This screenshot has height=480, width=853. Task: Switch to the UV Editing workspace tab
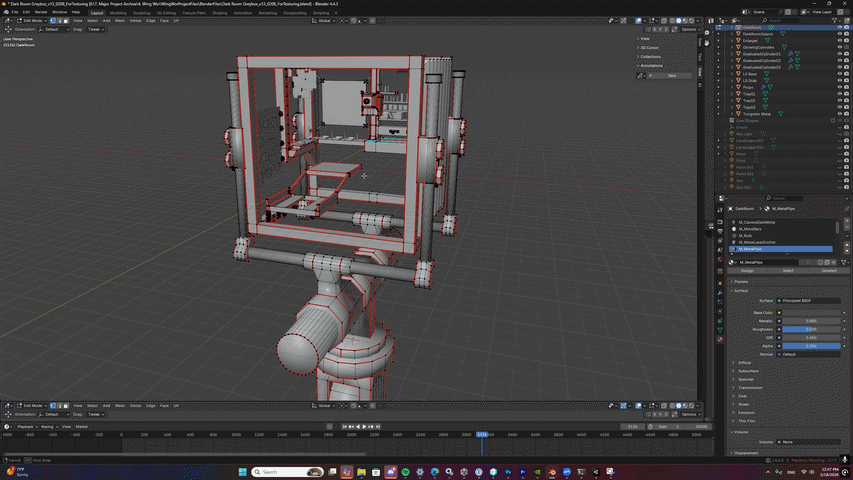click(166, 13)
